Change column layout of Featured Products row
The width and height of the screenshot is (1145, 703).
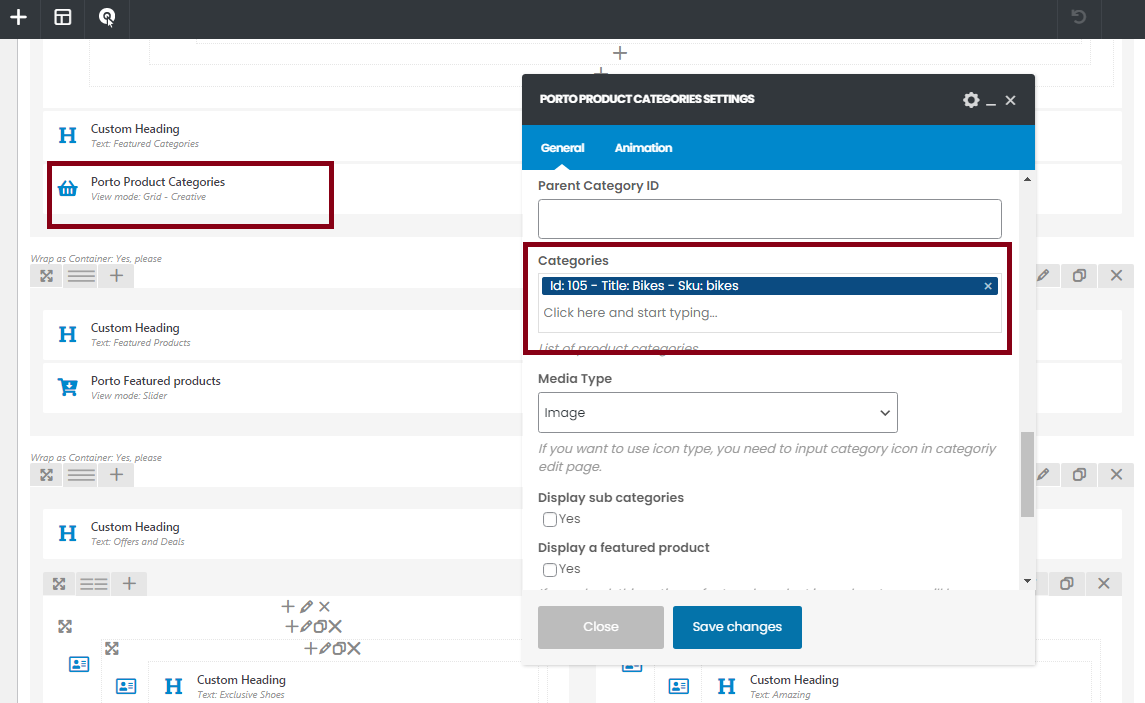[x=81, y=276]
